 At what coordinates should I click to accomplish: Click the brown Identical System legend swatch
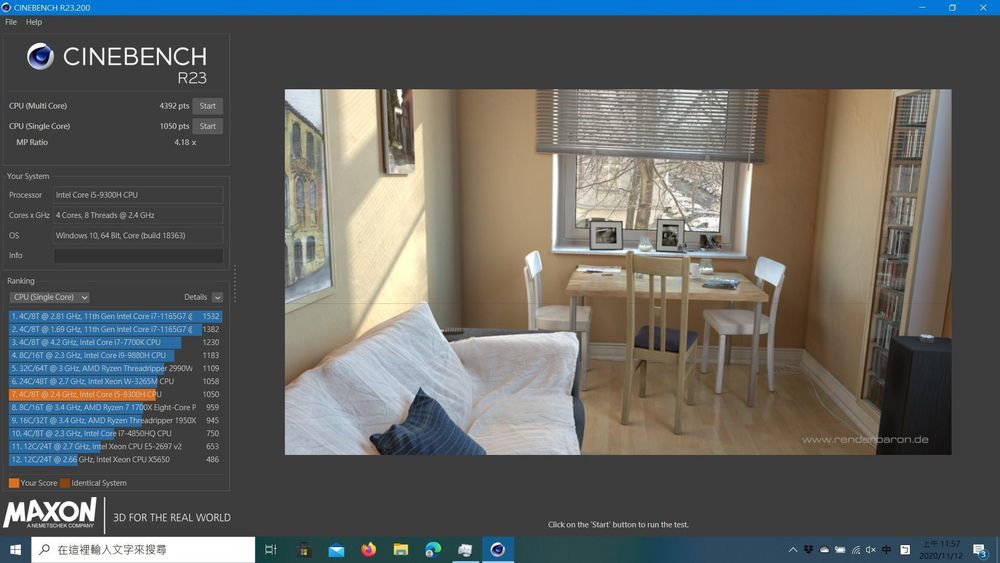pyautogui.click(x=64, y=483)
